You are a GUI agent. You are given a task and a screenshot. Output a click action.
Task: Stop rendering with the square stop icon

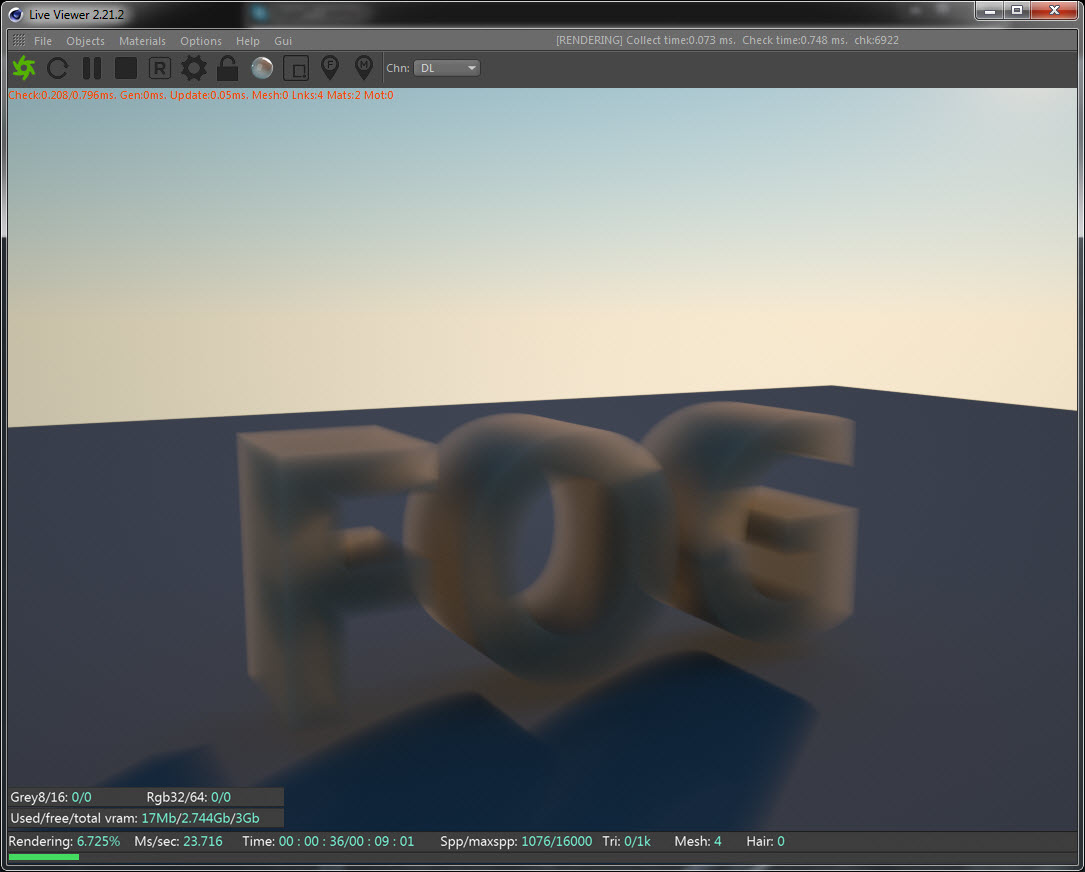point(125,68)
